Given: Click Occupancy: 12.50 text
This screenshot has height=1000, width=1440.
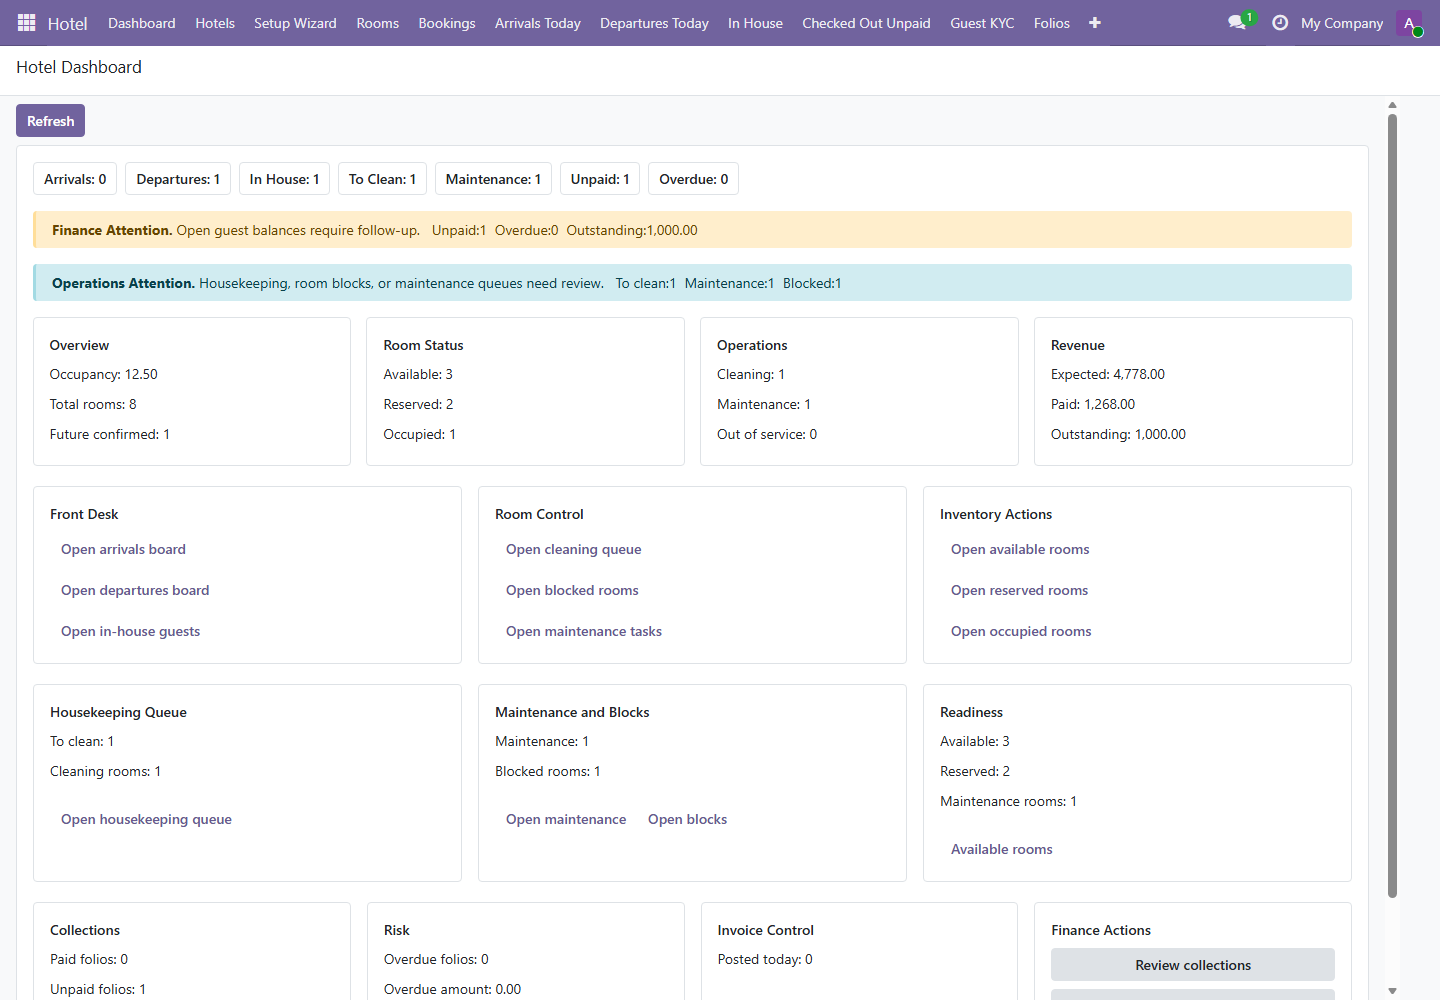Looking at the screenshot, I should click(104, 374).
